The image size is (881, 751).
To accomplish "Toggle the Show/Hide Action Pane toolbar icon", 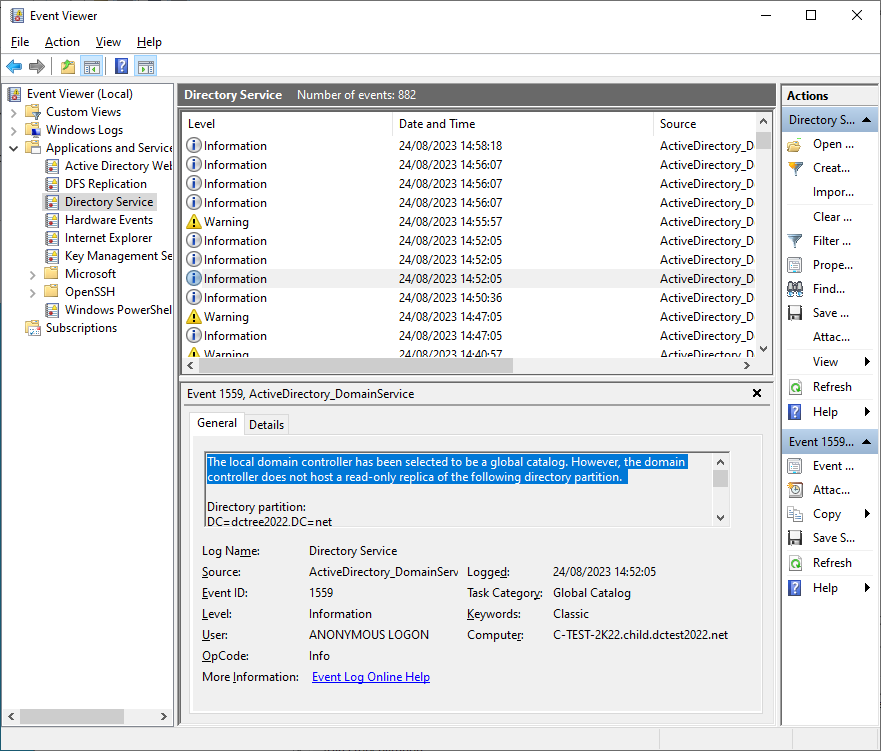I will 146,67.
